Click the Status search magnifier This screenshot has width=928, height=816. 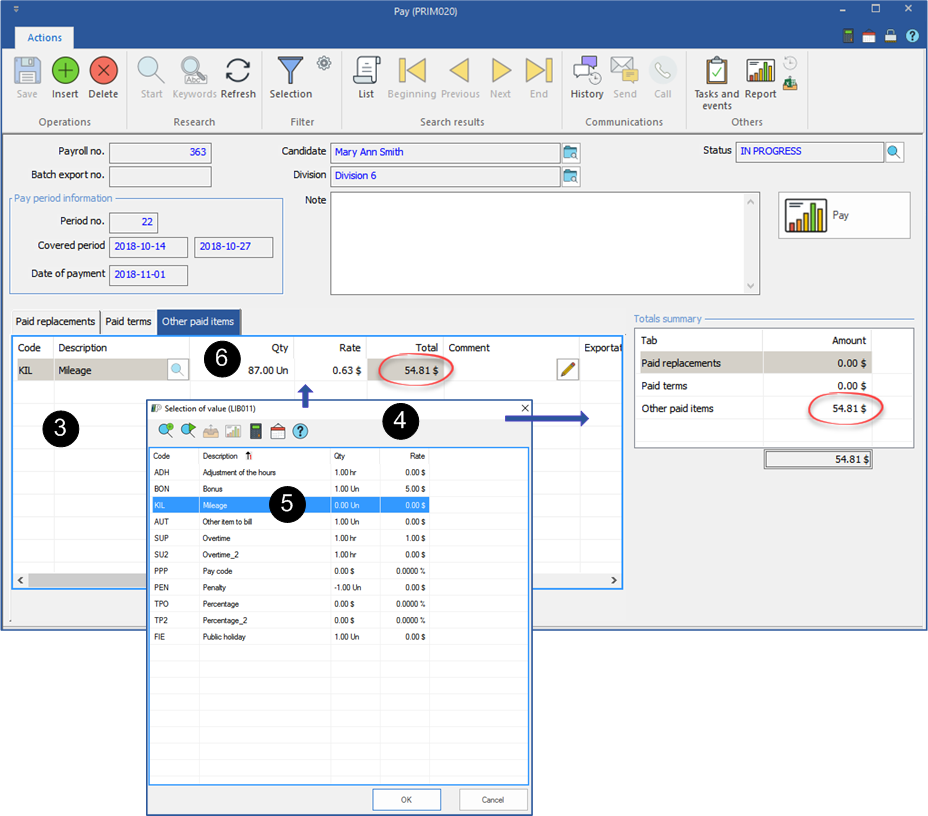894,152
